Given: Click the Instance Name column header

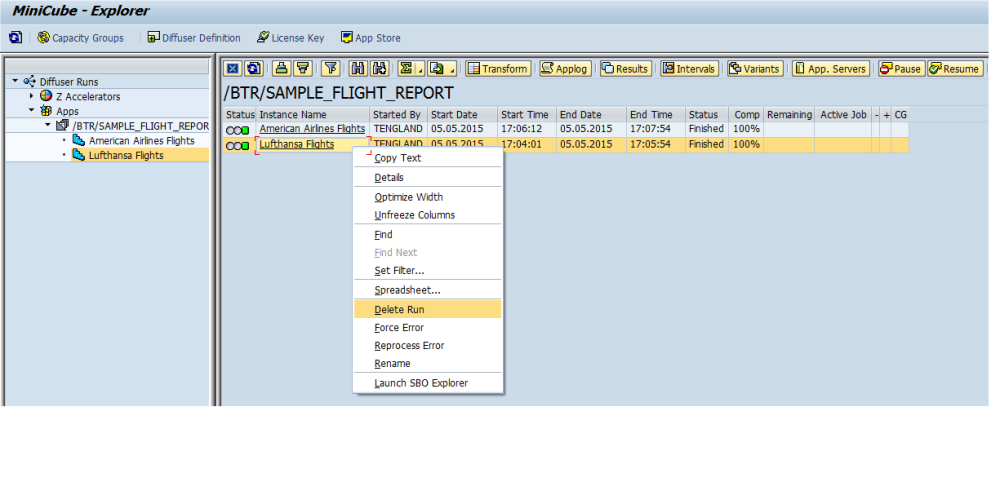Looking at the screenshot, I should click(292, 115).
